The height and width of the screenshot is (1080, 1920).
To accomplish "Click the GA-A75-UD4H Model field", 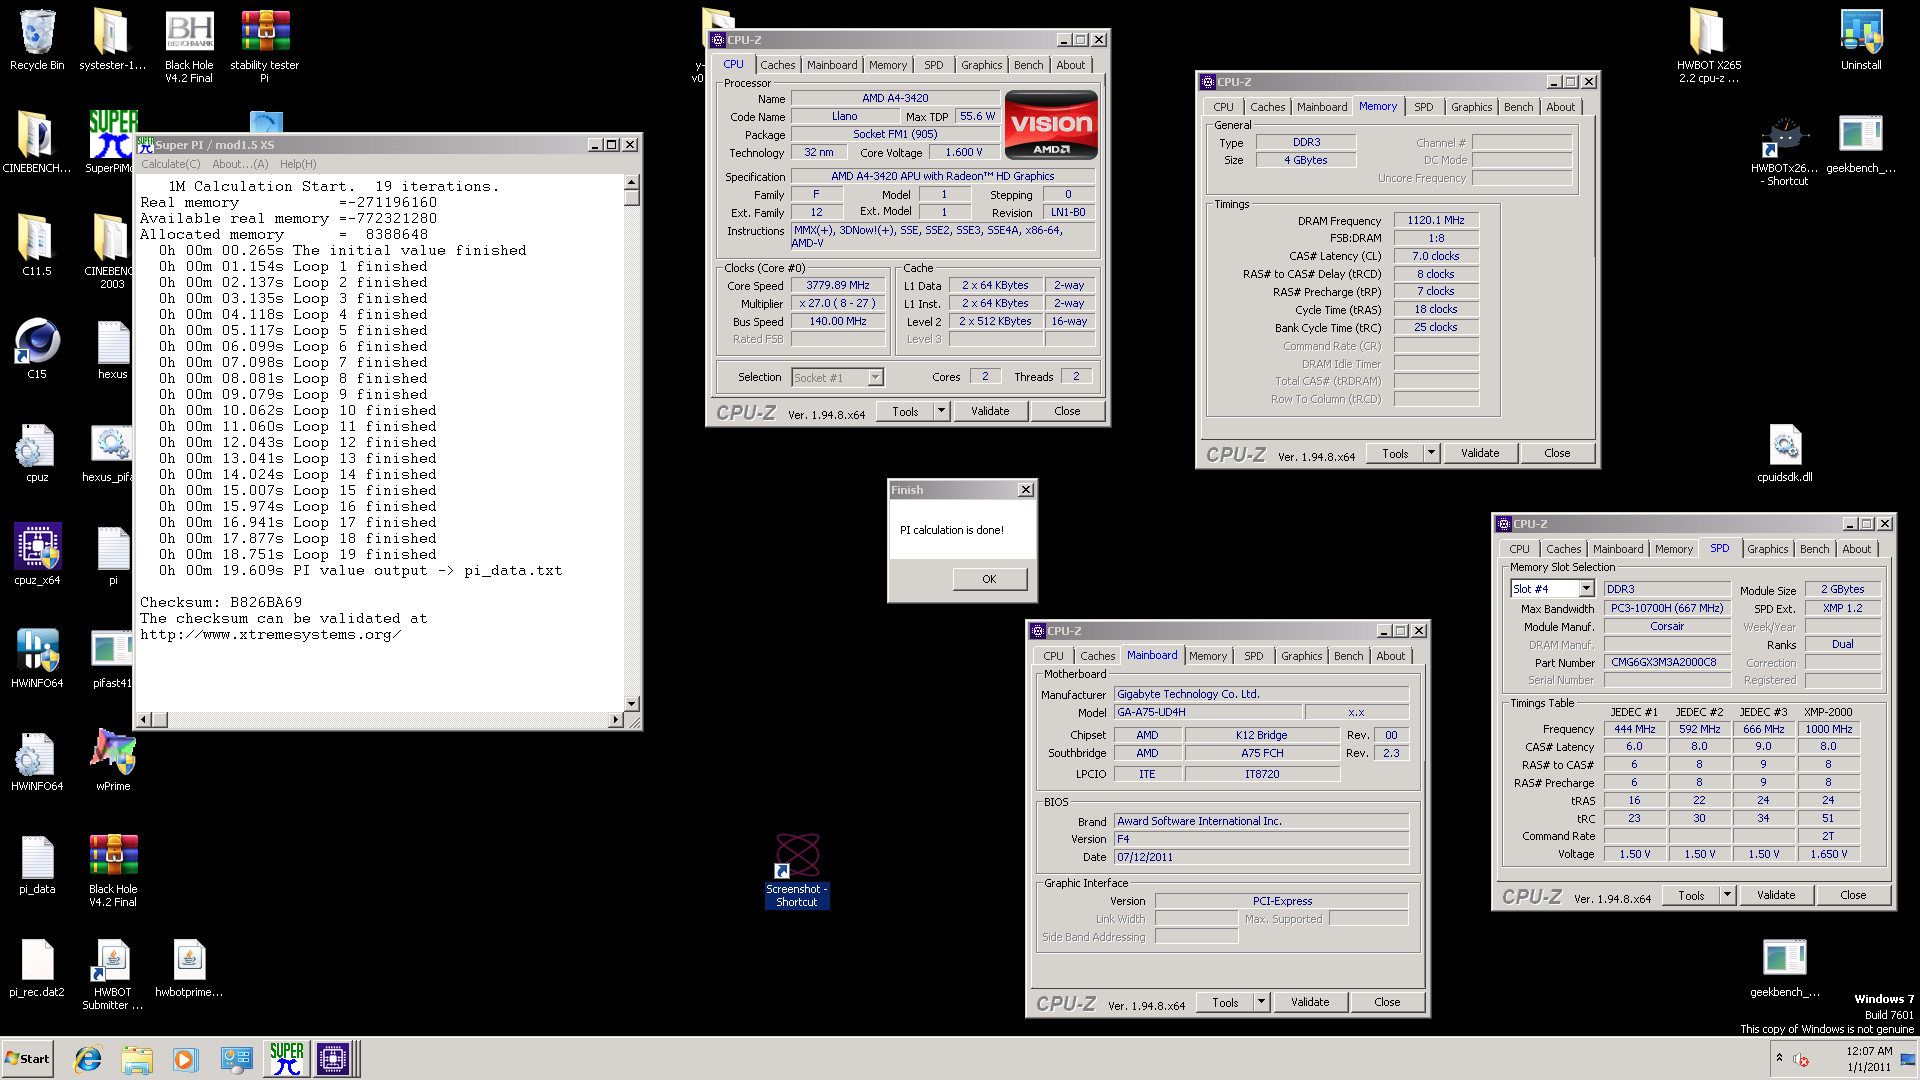I will 1208,713.
